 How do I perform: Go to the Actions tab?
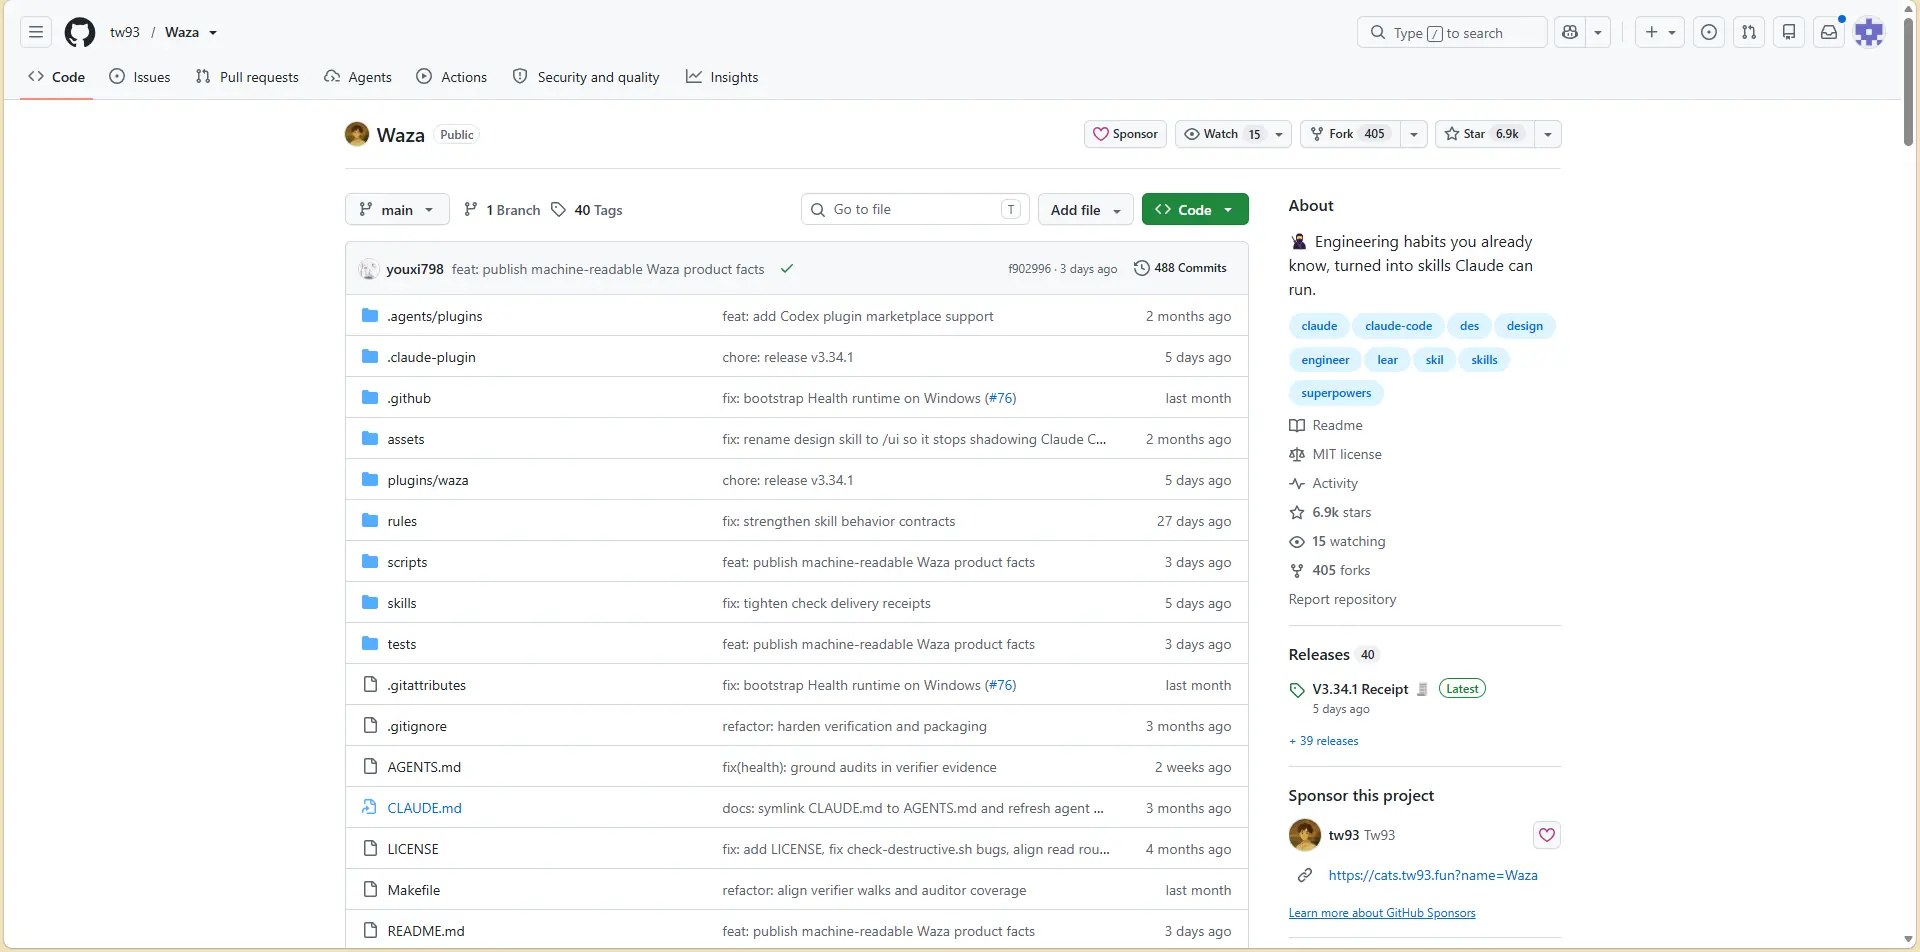pyautogui.click(x=452, y=77)
